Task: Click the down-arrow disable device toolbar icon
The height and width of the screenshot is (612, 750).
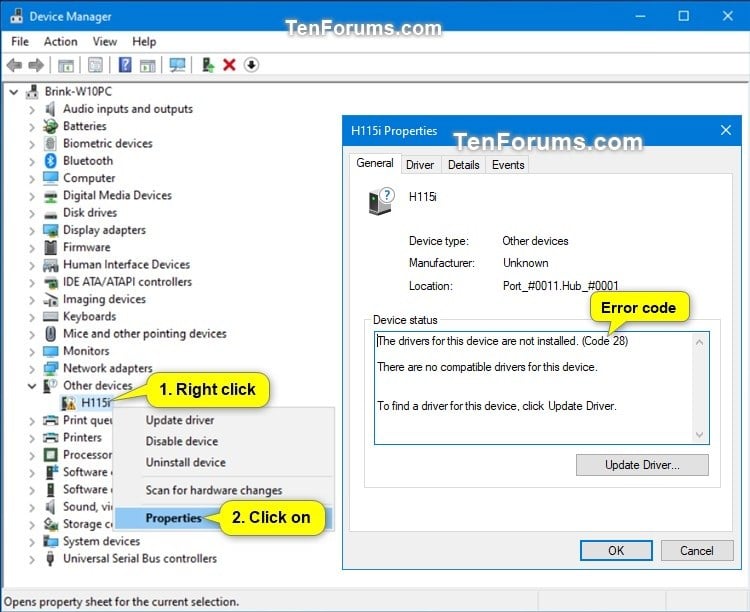Action: click(251, 65)
